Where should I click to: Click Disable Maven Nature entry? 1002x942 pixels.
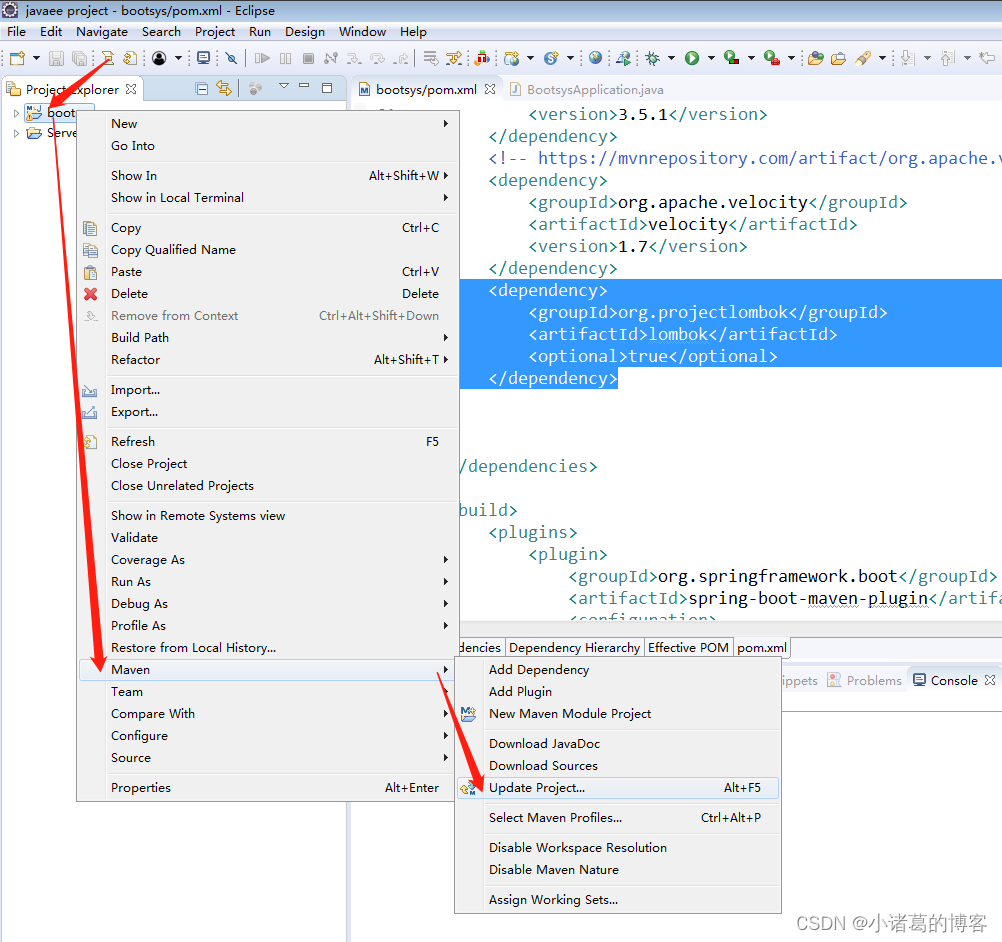618,870
